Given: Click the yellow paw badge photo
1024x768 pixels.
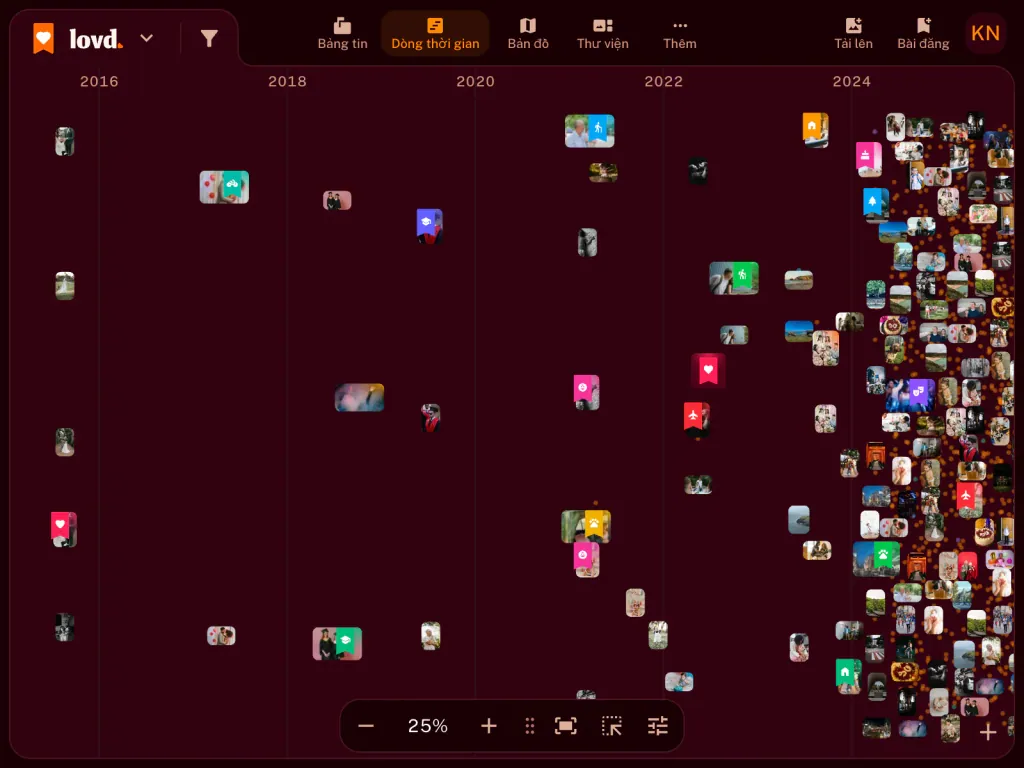Looking at the screenshot, I should pyautogui.click(x=586, y=526).
